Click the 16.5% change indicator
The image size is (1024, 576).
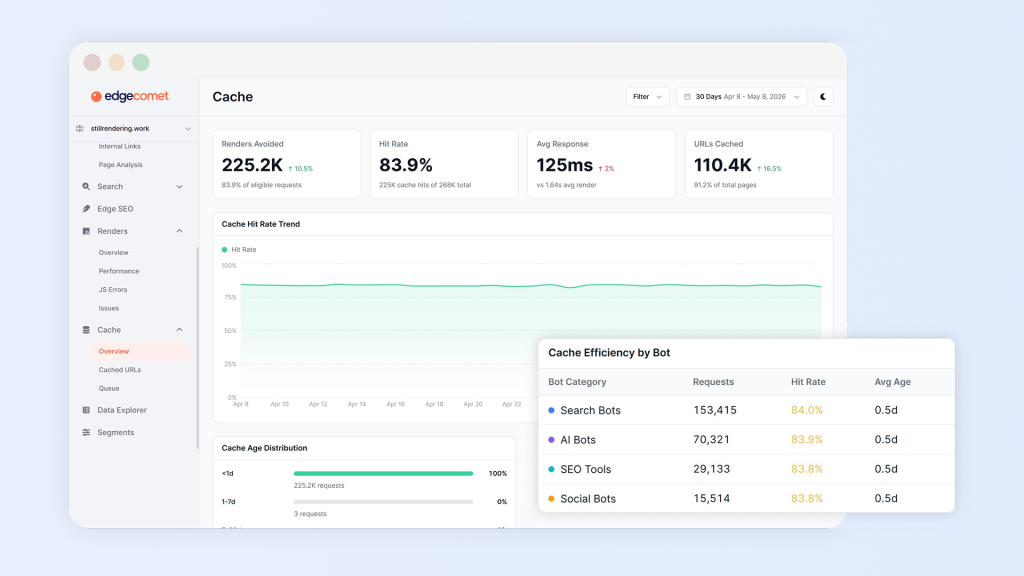tap(769, 168)
